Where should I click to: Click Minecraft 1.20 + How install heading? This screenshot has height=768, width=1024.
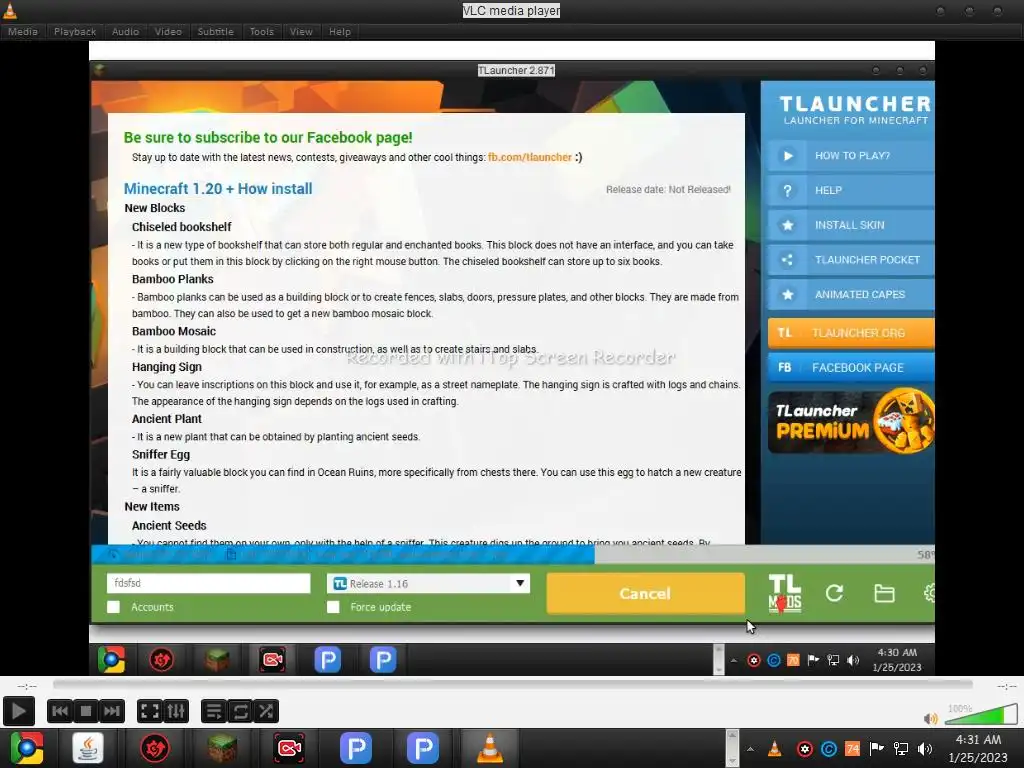pos(218,189)
